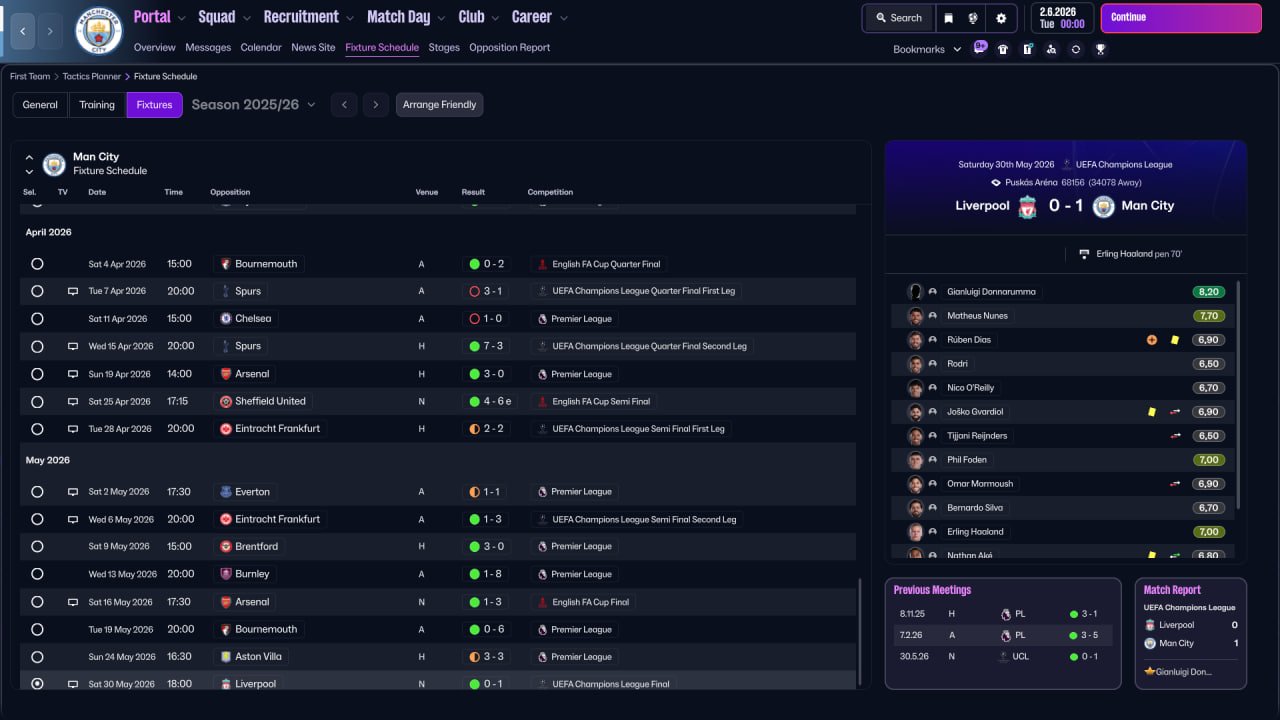Click Man City crest in match score header
Viewport: 1280px width, 720px height.
coord(1103,206)
